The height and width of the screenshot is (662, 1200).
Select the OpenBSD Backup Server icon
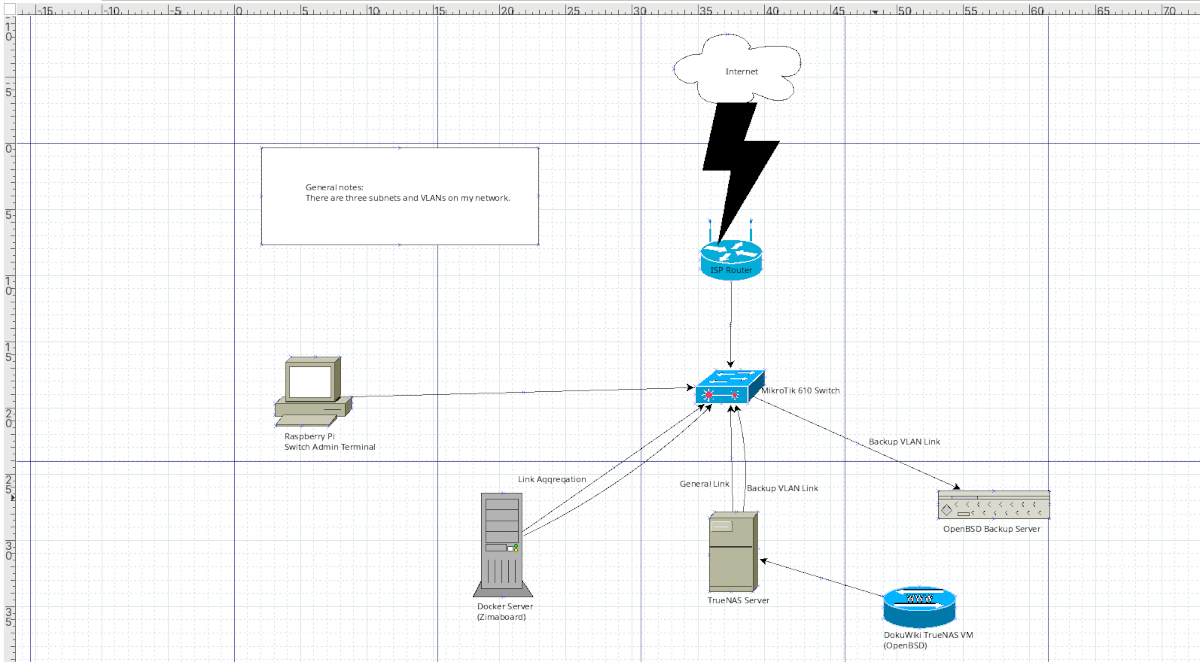(x=993, y=505)
